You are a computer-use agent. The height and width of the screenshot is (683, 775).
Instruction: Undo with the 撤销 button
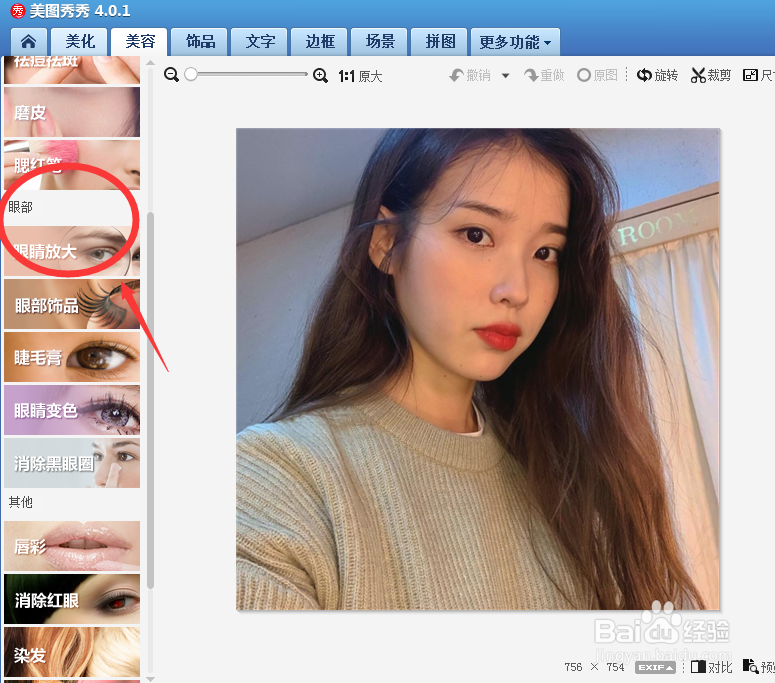(470, 75)
